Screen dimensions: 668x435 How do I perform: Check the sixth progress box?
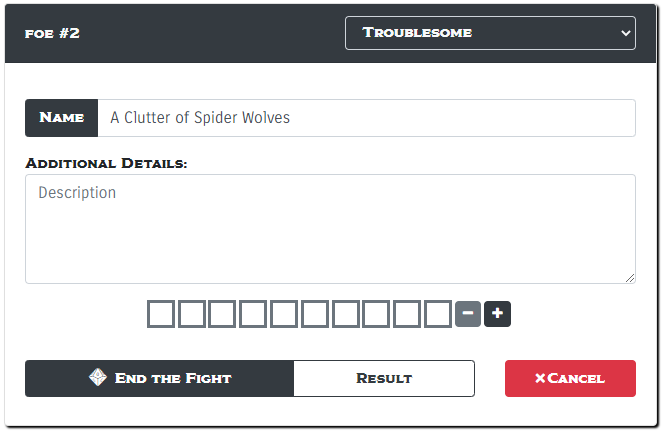point(315,314)
